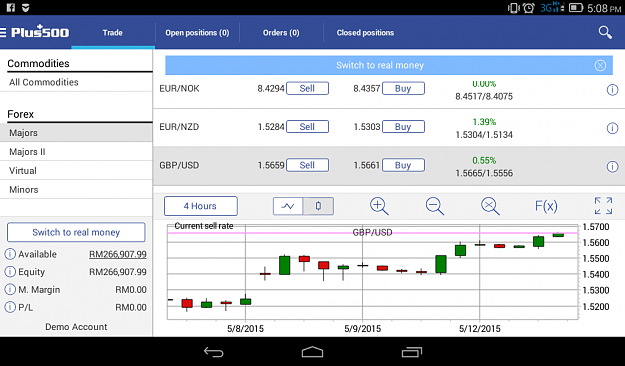Open the F(x) indicators menu

click(546, 206)
